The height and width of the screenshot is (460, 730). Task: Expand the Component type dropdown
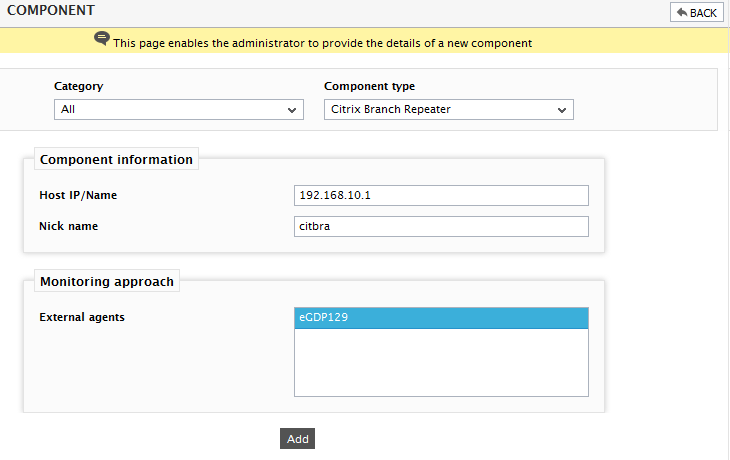[448, 109]
